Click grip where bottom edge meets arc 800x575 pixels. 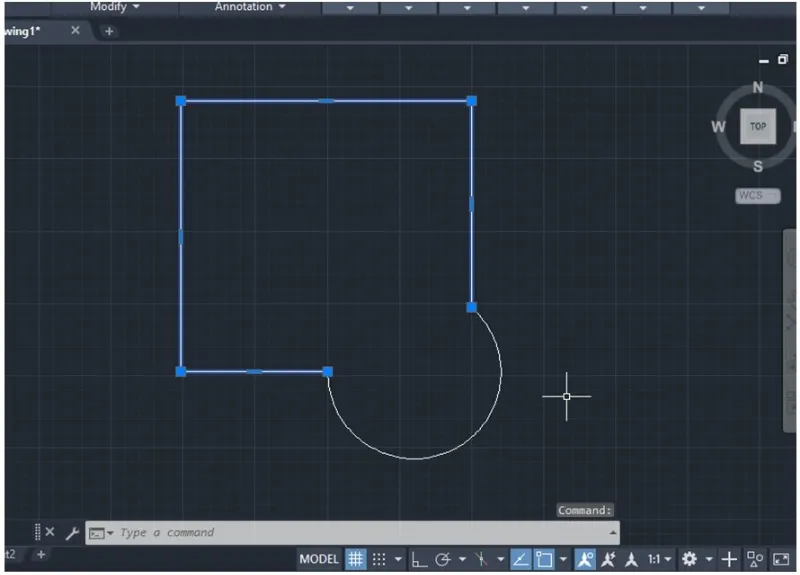click(x=328, y=371)
